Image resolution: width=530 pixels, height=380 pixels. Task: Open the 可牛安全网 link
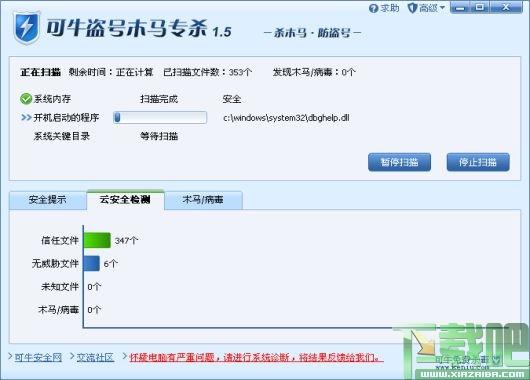coord(38,357)
